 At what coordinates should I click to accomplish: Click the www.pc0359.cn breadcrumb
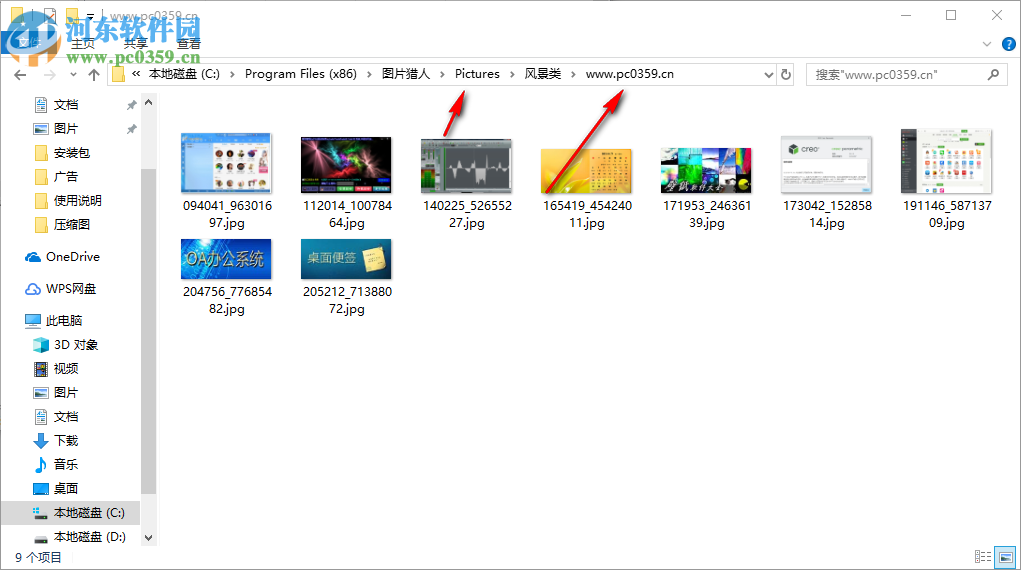click(x=630, y=74)
